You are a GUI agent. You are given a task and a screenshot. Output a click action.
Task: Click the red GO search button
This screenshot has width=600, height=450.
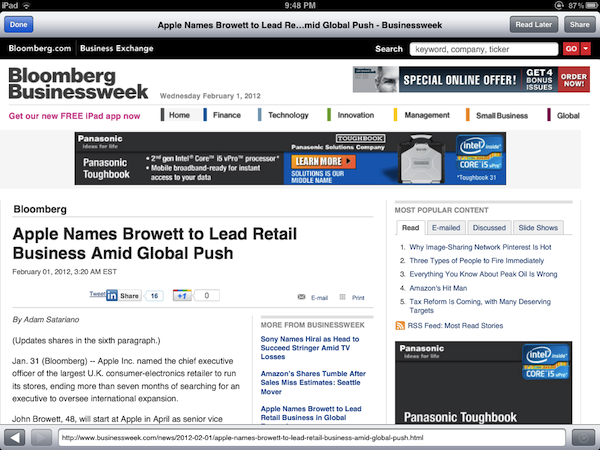572,49
